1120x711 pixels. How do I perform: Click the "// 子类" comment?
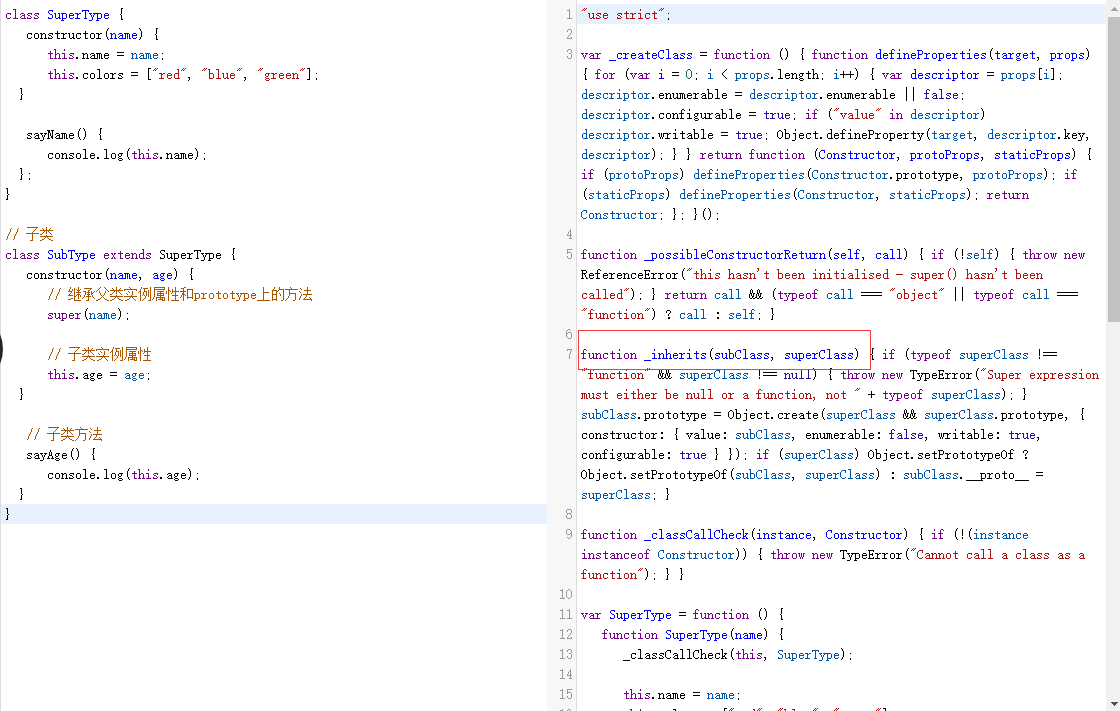[32, 234]
